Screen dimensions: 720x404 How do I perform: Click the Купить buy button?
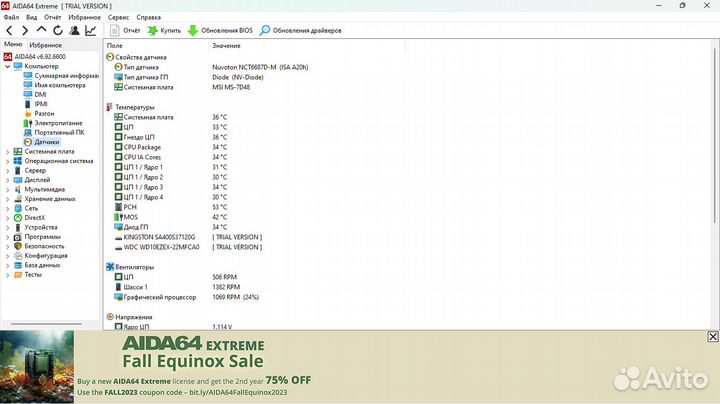(x=163, y=30)
